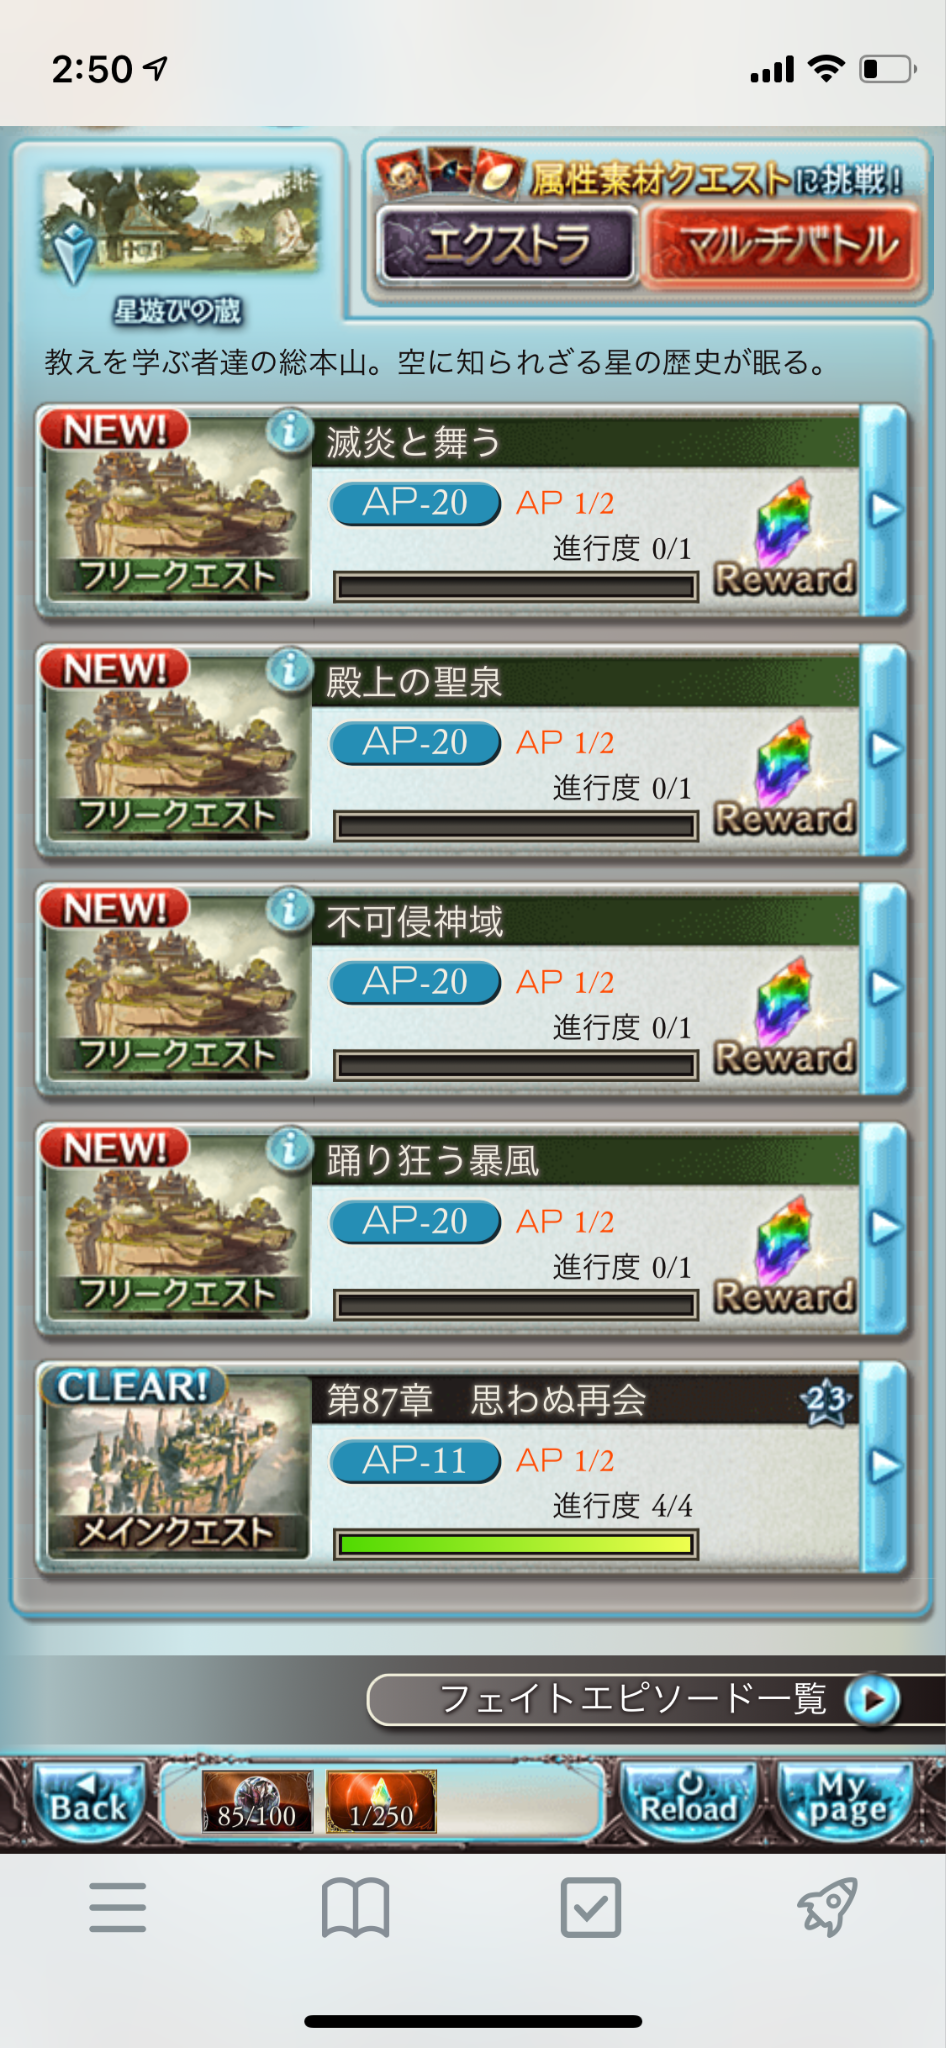This screenshot has width=946, height=2048.
Task: Open the browser hamburger menu icon
Action: (x=117, y=1907)
